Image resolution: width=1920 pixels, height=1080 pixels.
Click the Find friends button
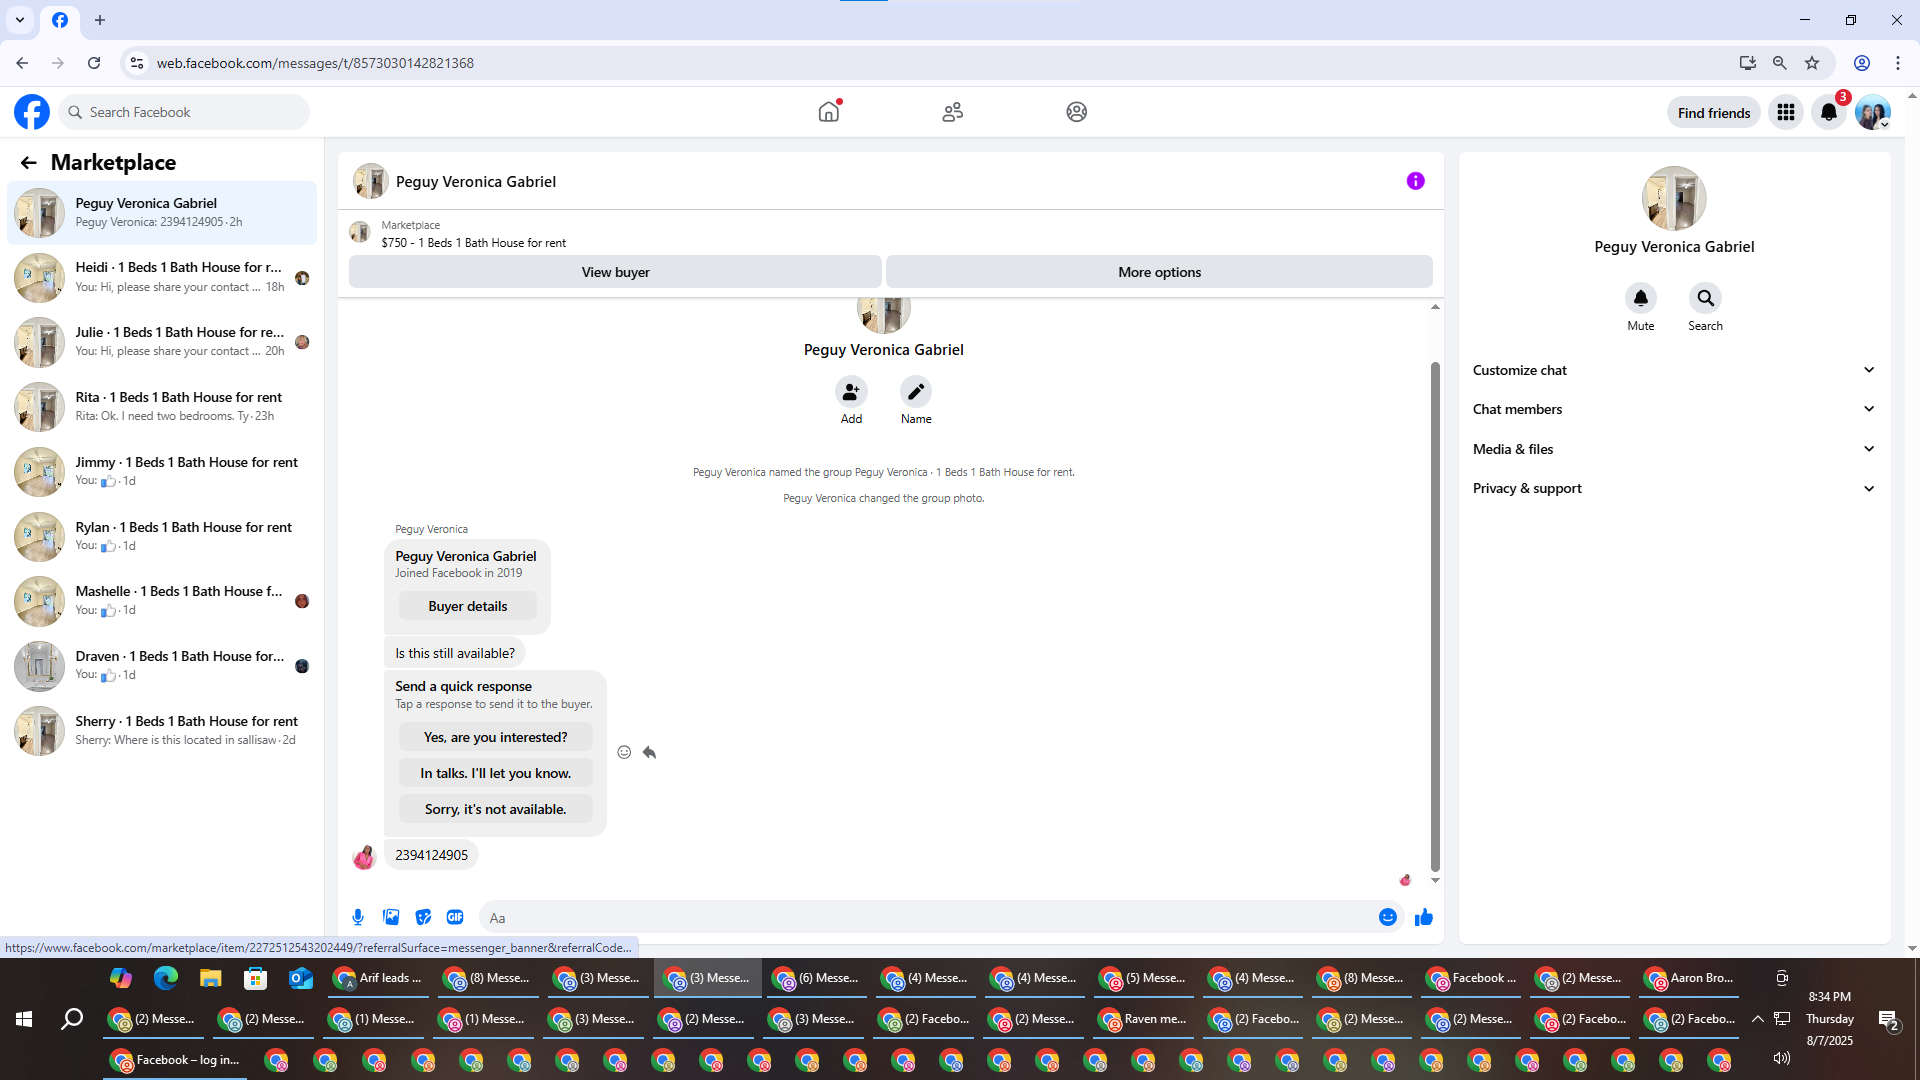coord(1713,112)
